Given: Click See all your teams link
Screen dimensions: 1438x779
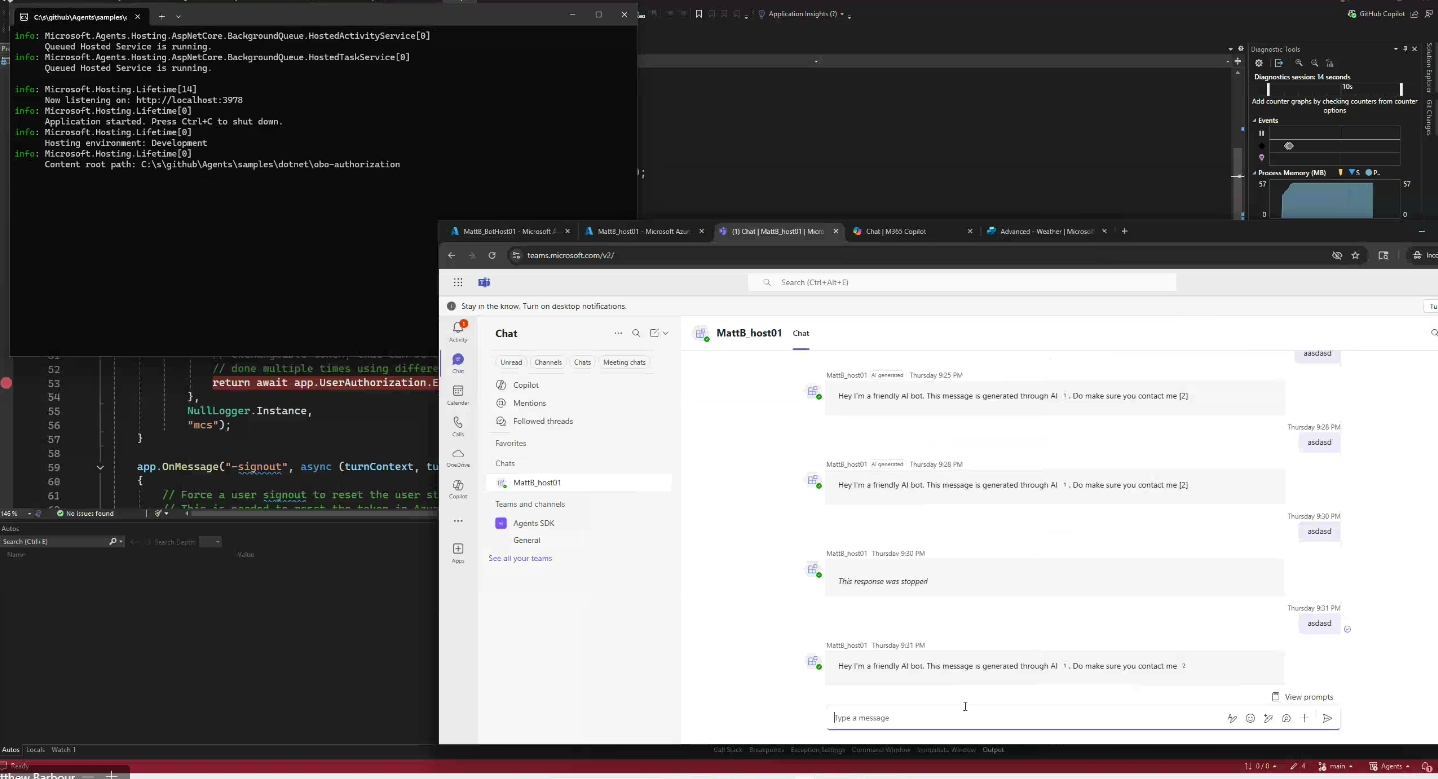Looking at the screenshot, I should [520, 558].
